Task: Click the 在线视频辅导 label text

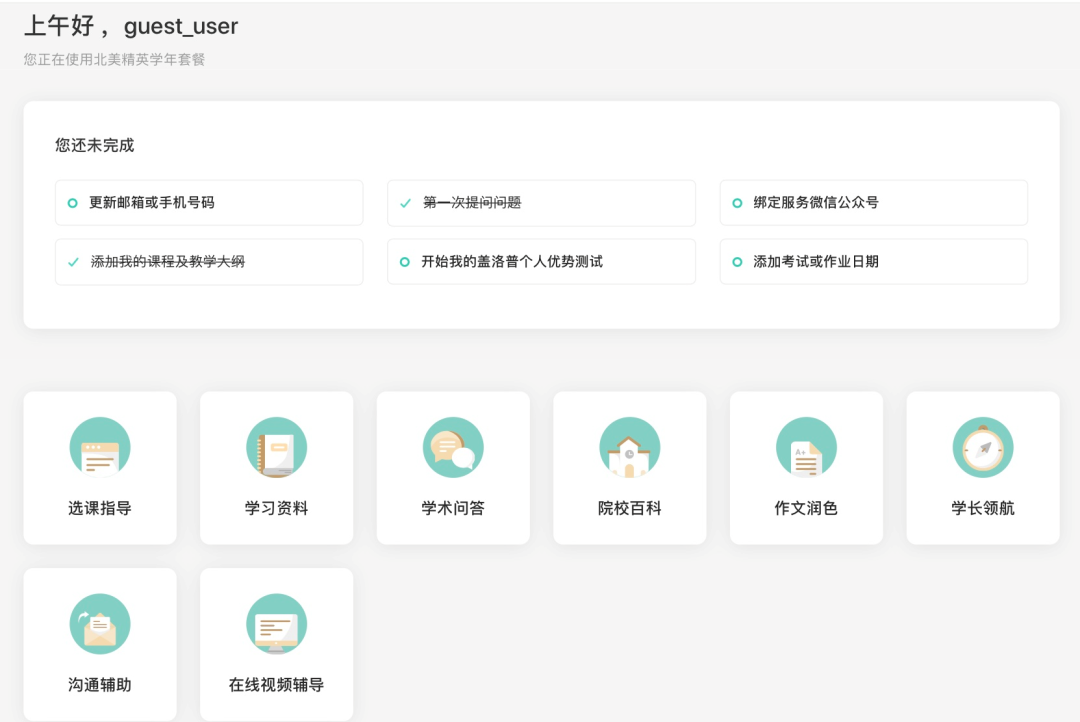Action: pos(276,685)
